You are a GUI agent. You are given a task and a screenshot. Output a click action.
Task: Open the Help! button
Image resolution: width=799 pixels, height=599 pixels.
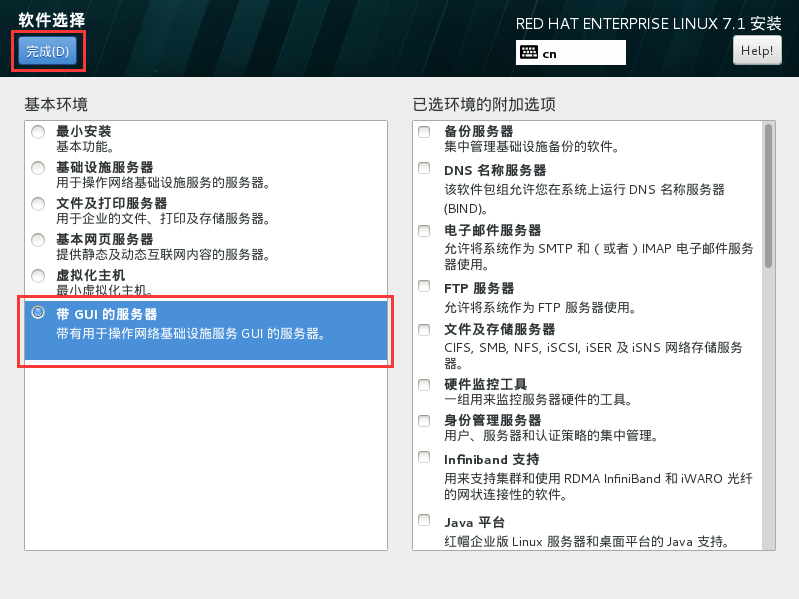757,50
